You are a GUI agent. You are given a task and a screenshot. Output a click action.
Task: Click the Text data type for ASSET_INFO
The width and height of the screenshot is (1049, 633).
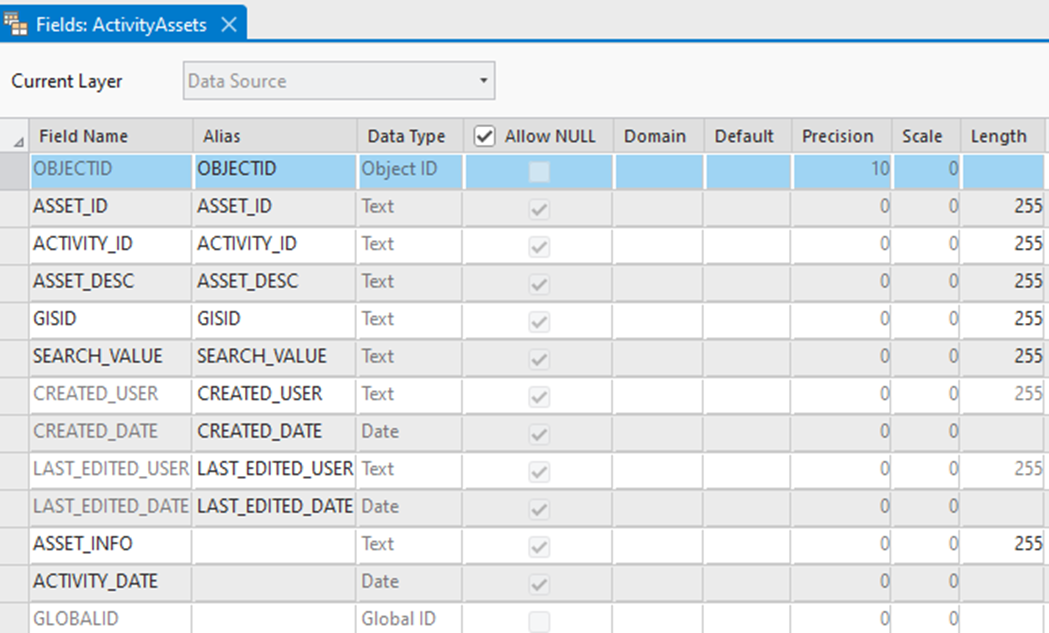tap(410, 545)
